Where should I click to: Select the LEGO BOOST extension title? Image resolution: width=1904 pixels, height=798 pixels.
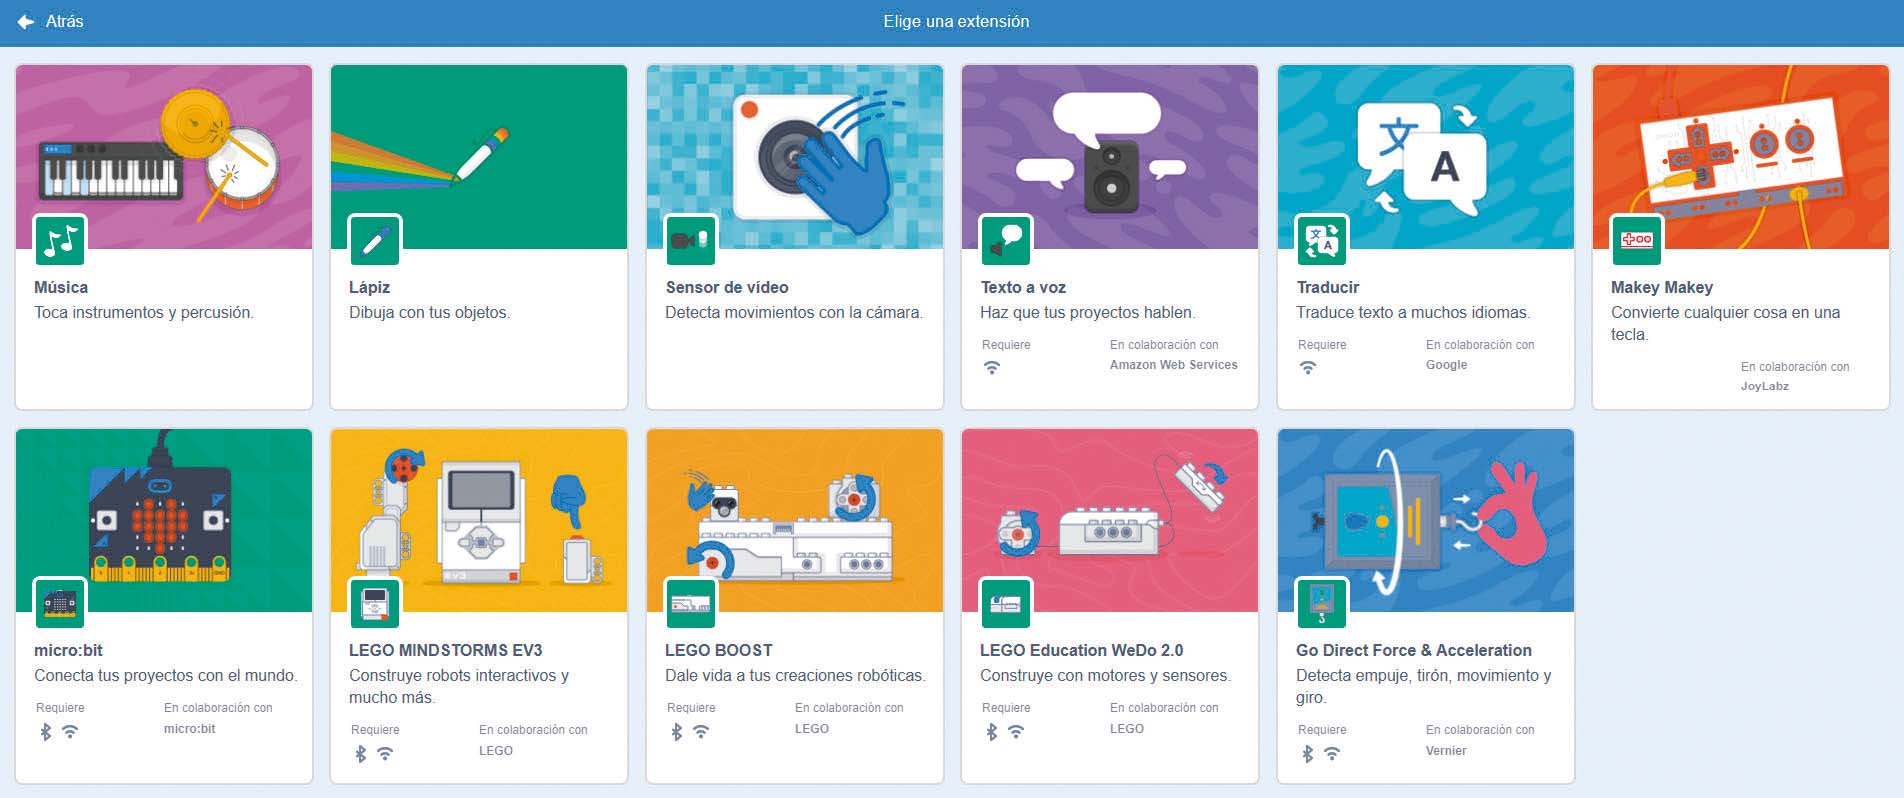click(718, 650)
